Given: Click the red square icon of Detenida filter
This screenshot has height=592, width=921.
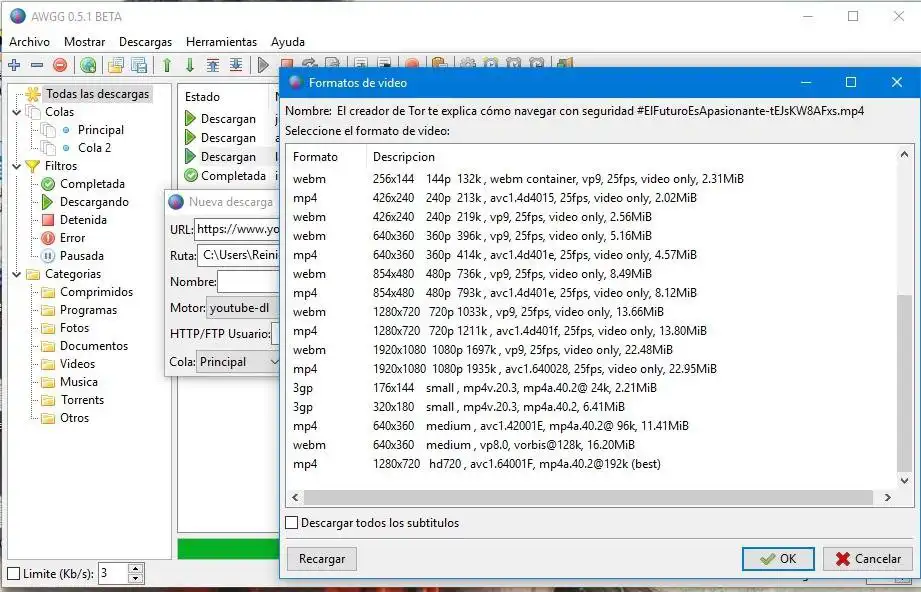Looking at the screenshot, I should click(x=48, y=220).
